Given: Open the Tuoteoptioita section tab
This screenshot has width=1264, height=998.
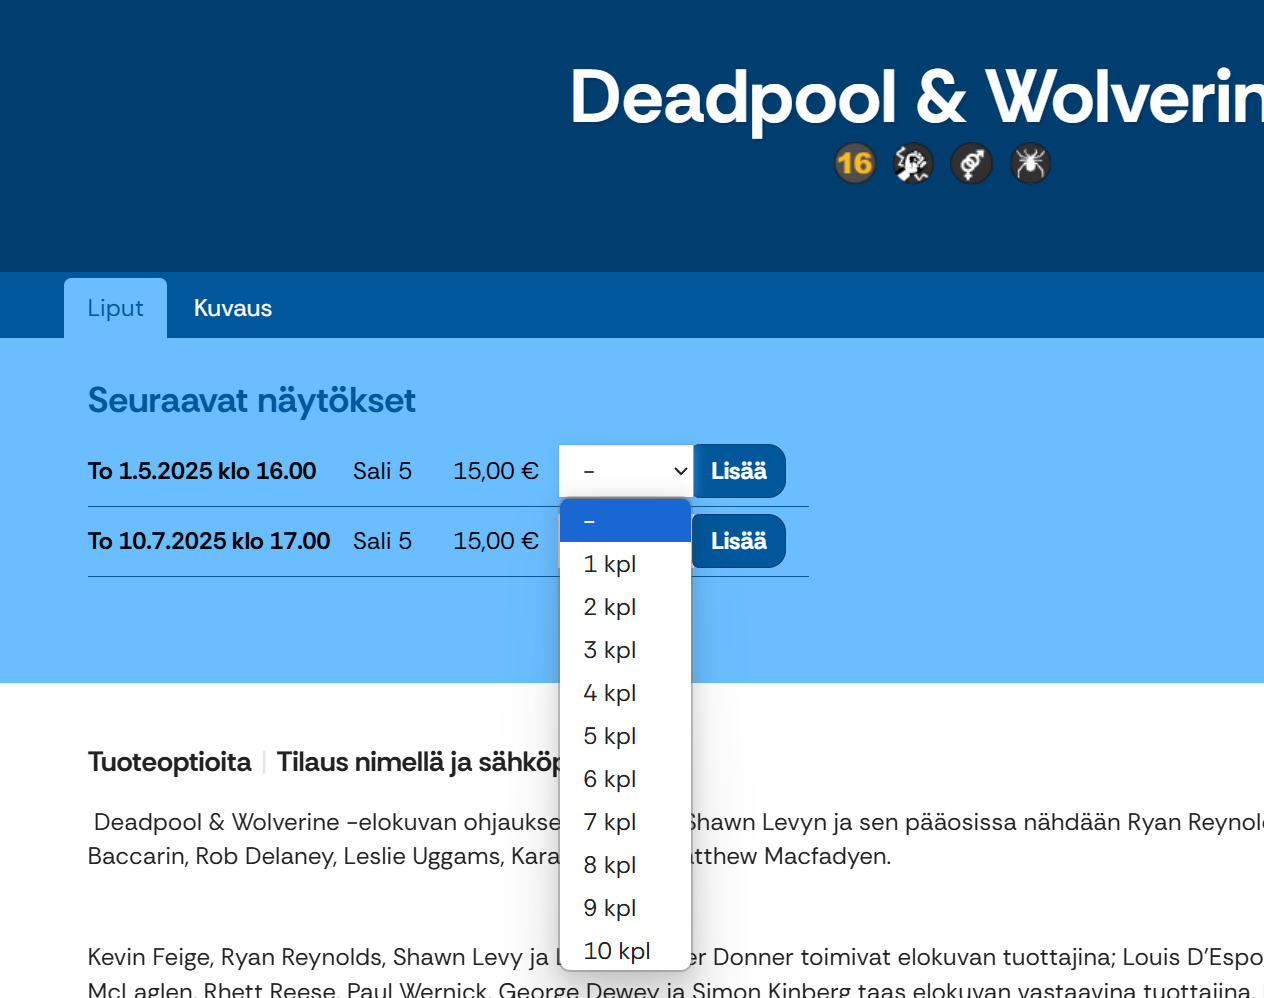Looking at the screenshot, I should [x=169, y=762].
